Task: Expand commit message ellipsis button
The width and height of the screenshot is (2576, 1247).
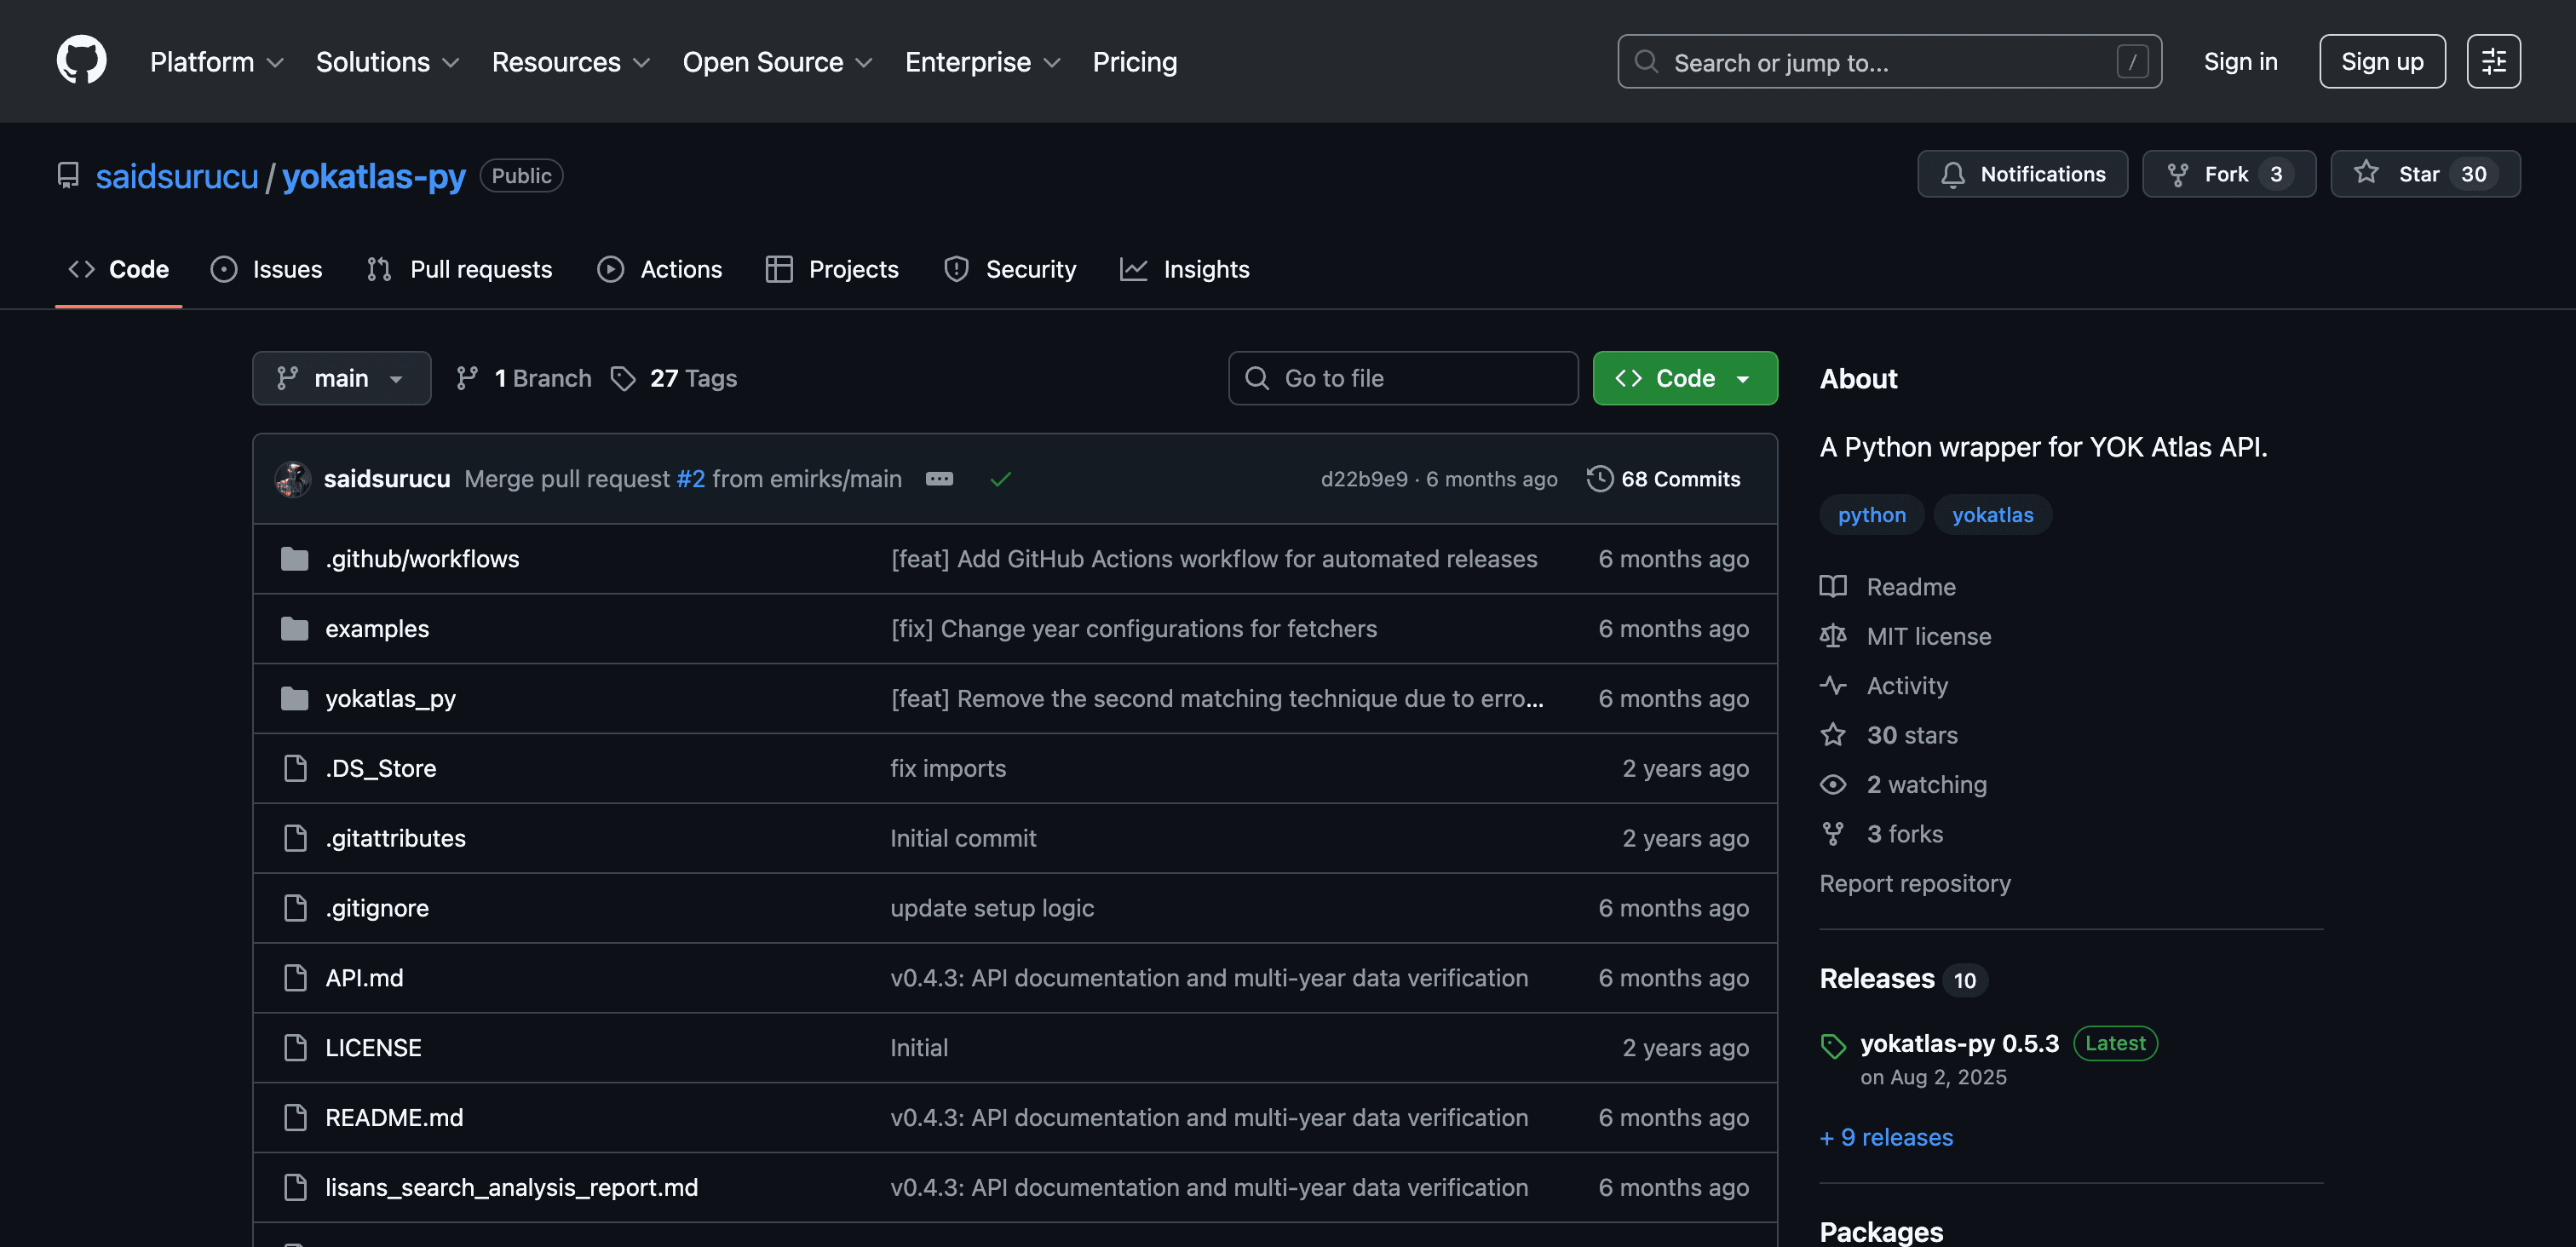Action: click(939, 479)
